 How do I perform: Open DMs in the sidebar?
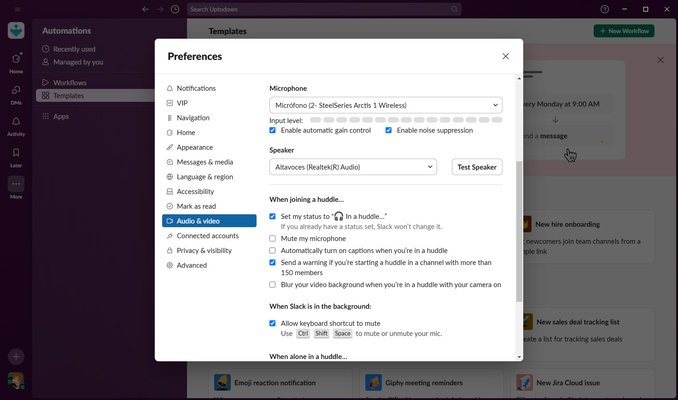coord(16,94)
